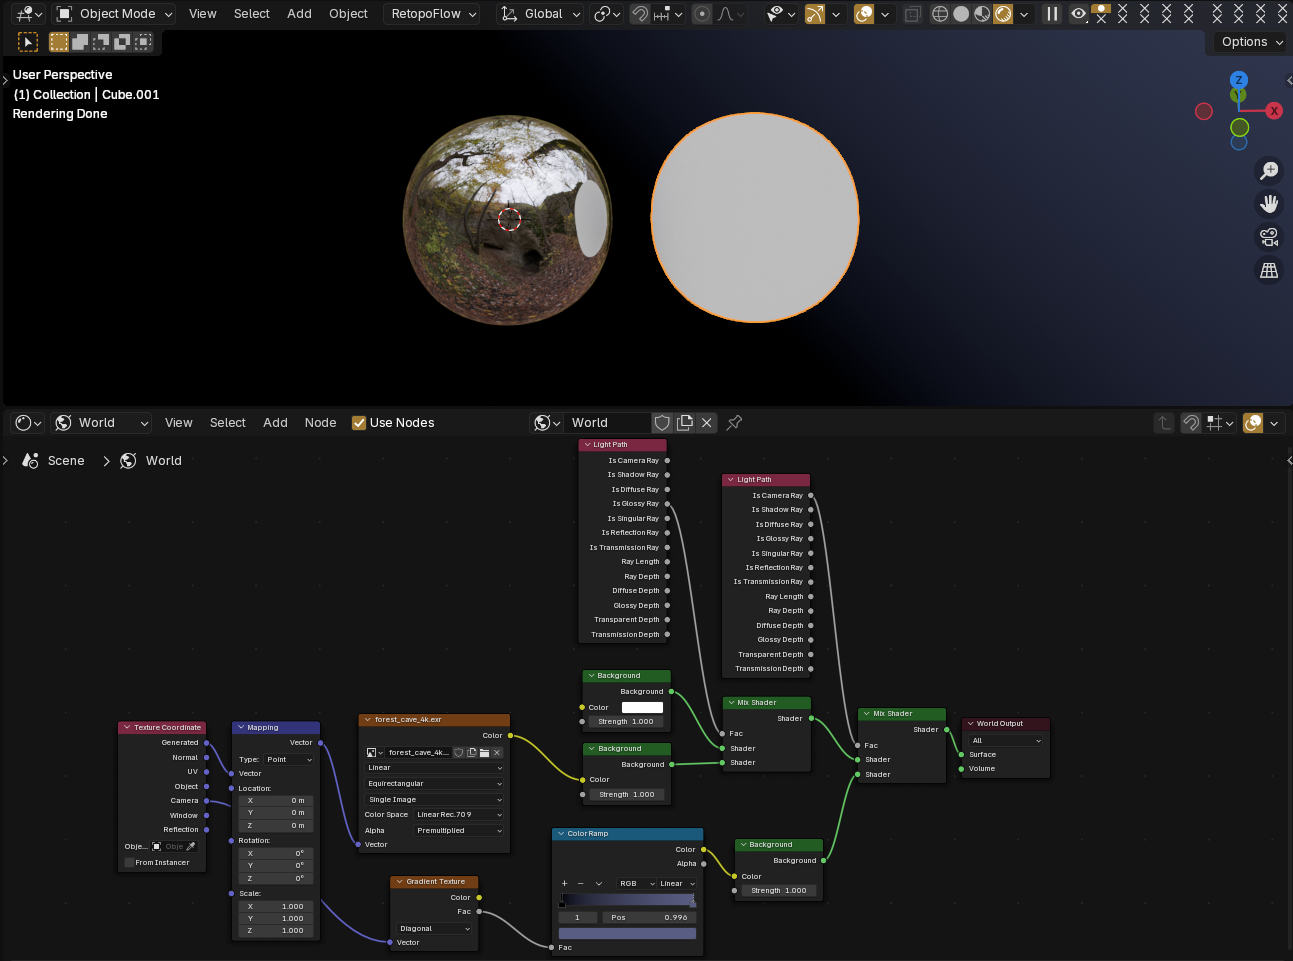
Task: Click the zoom magnifier viewport gizmo
Action: click(x=1269, y=171)
